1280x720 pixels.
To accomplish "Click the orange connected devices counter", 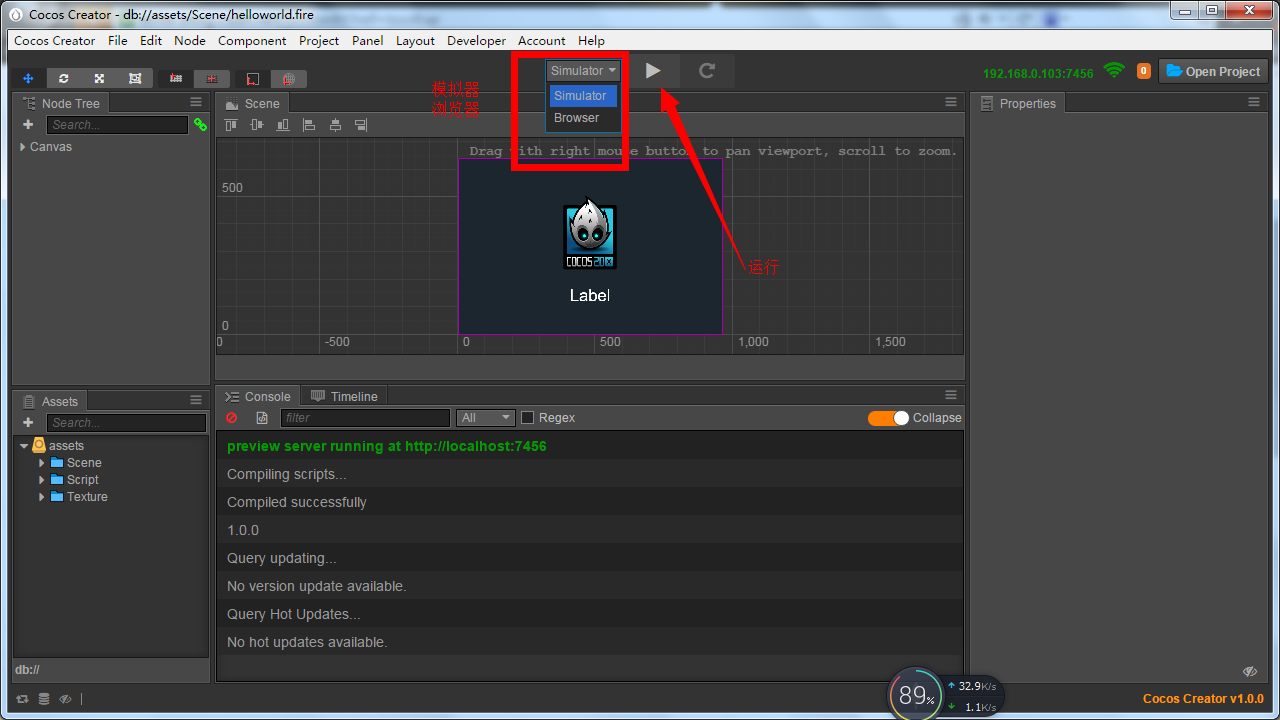I will tap(1143, 71).
